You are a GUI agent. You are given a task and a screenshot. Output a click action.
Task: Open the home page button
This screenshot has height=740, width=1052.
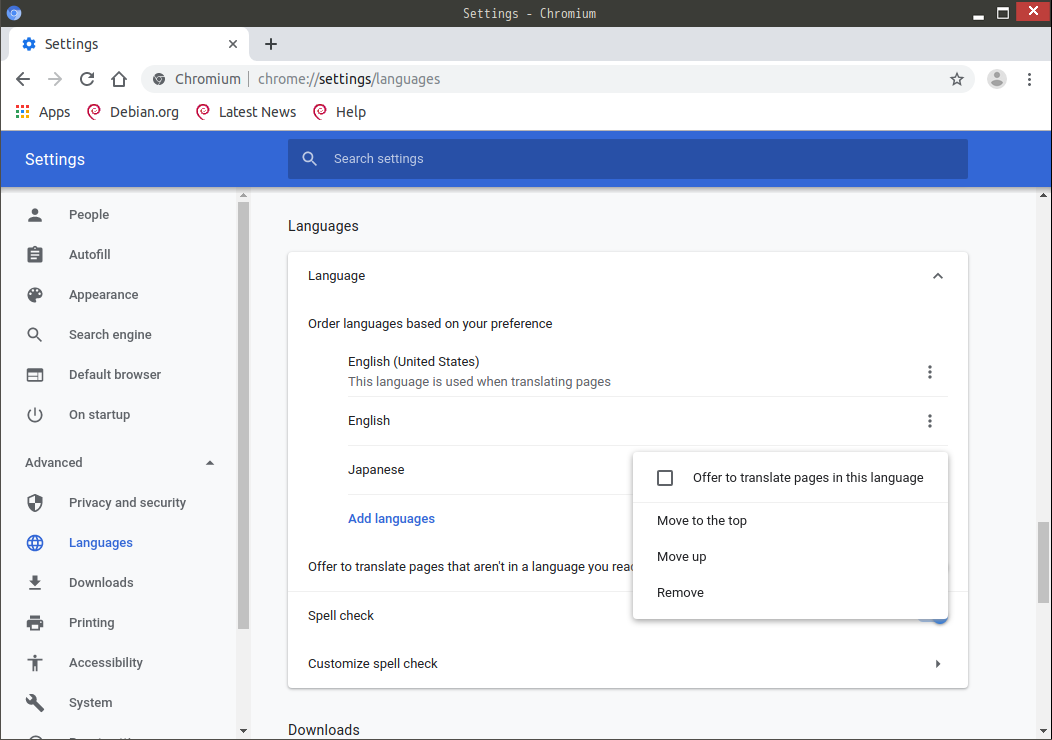[x=119, y=79]
